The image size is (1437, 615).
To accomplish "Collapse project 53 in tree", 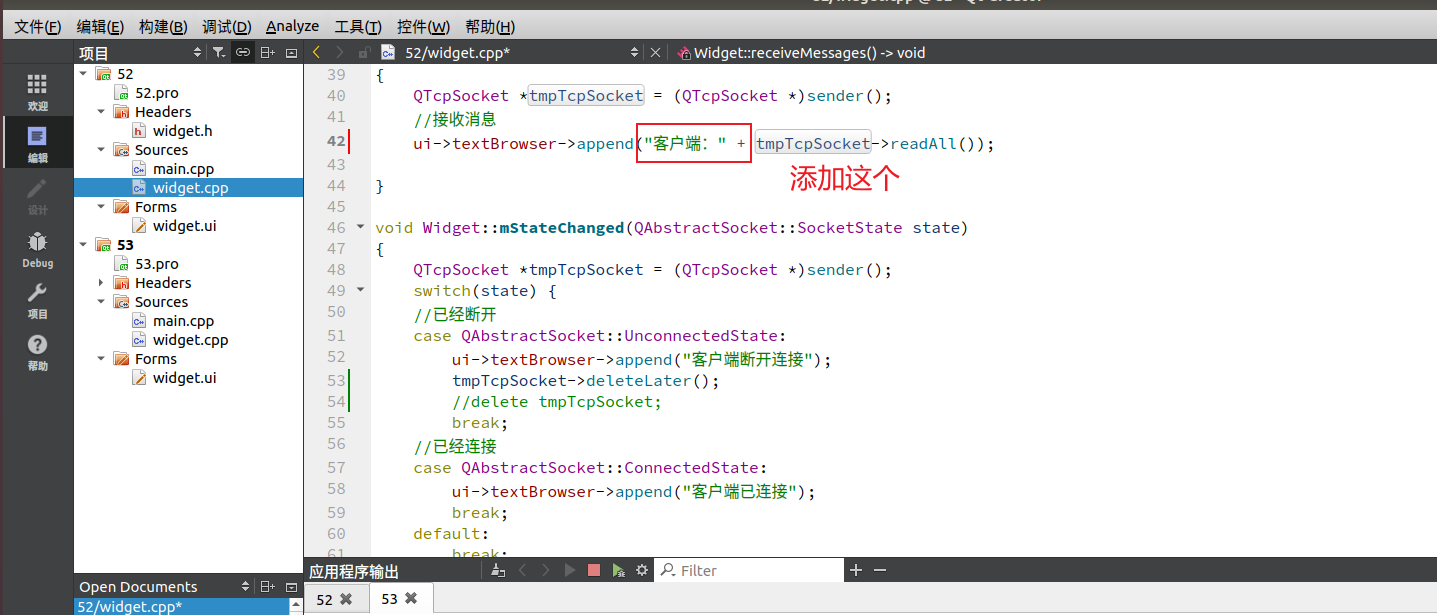I will coord(83,245).
